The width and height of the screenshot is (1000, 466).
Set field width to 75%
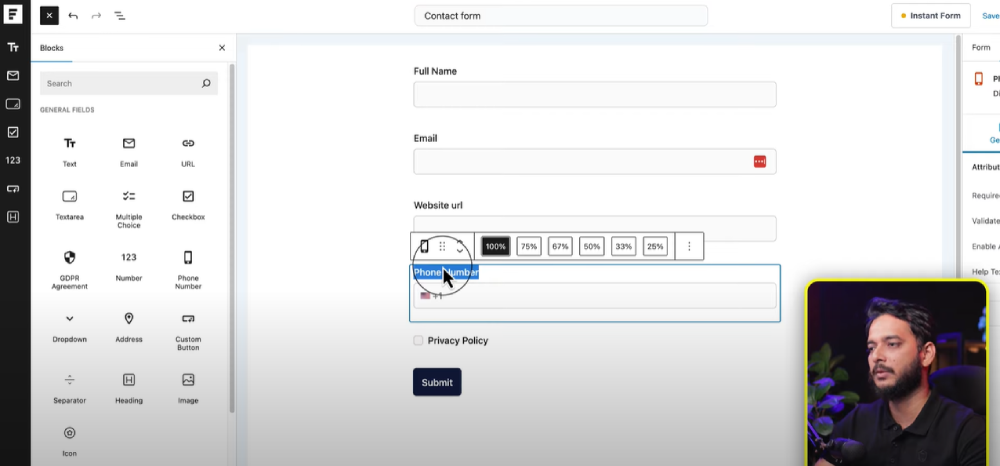coord(529,246)
